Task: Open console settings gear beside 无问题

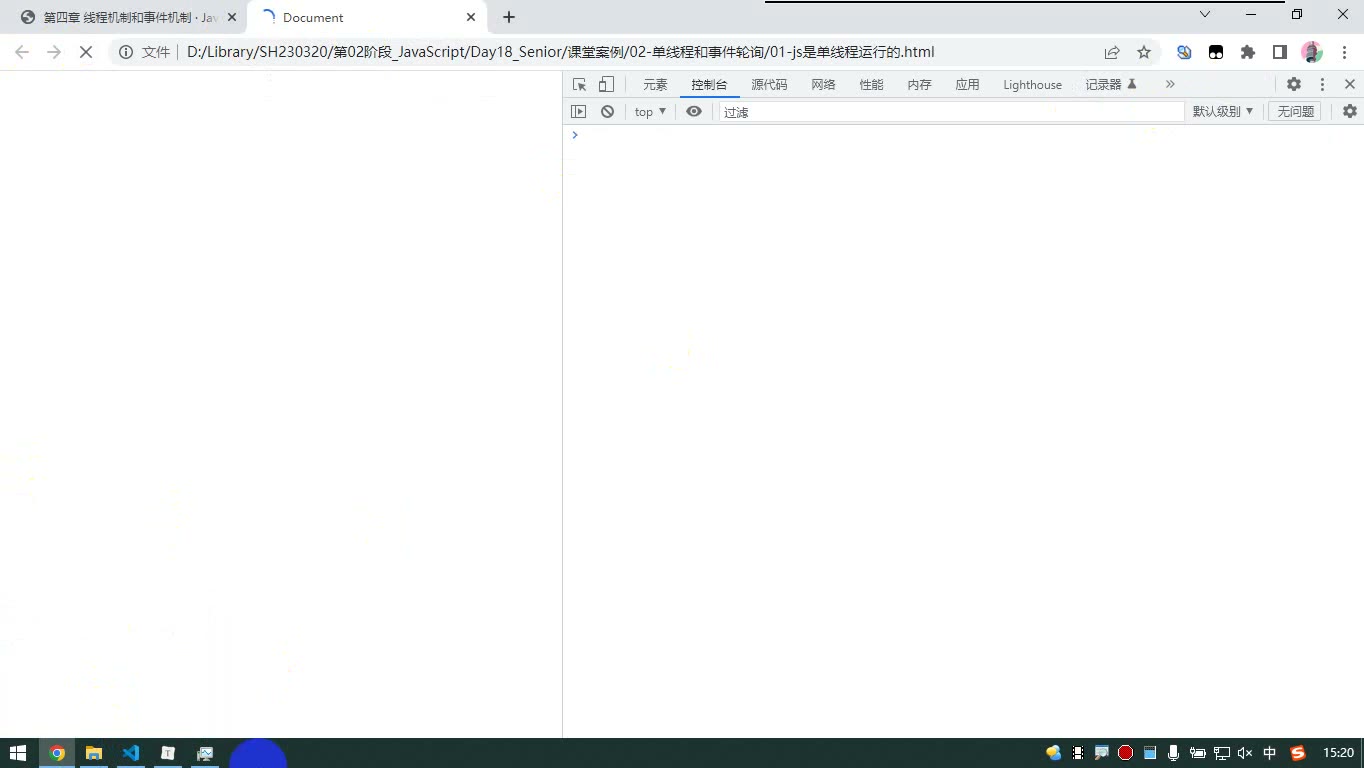Action: tap(1350, 112)
